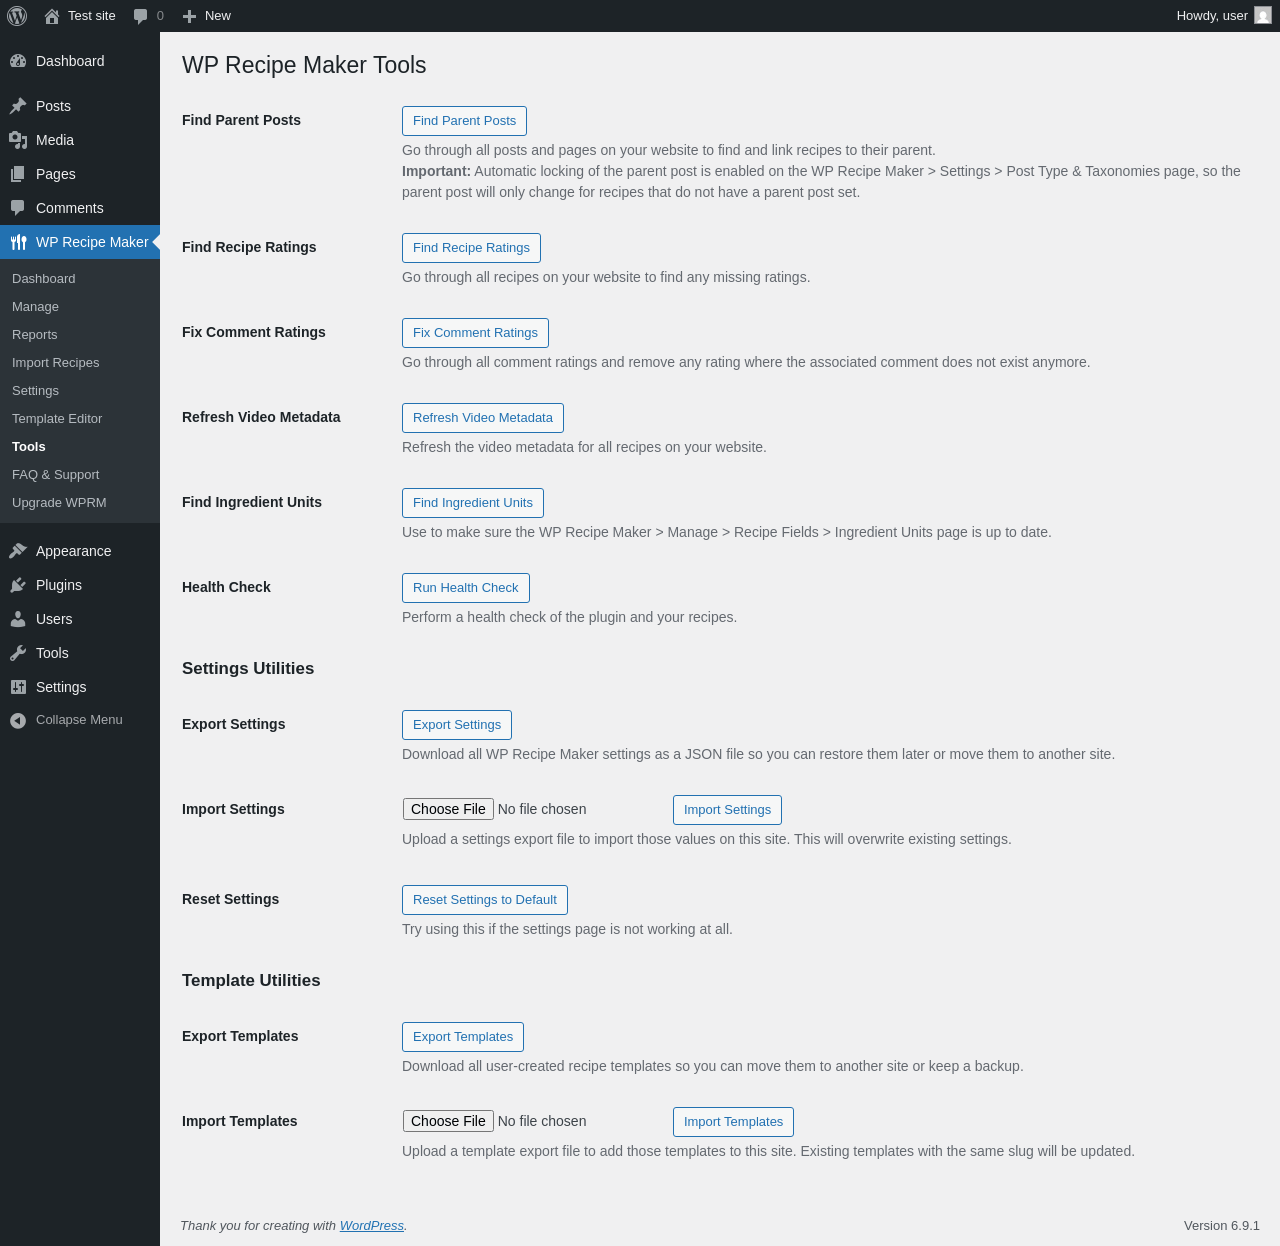Run the Health Check
The height and width of the screenshot is (1246, 1280).
[x=465, y=588]
